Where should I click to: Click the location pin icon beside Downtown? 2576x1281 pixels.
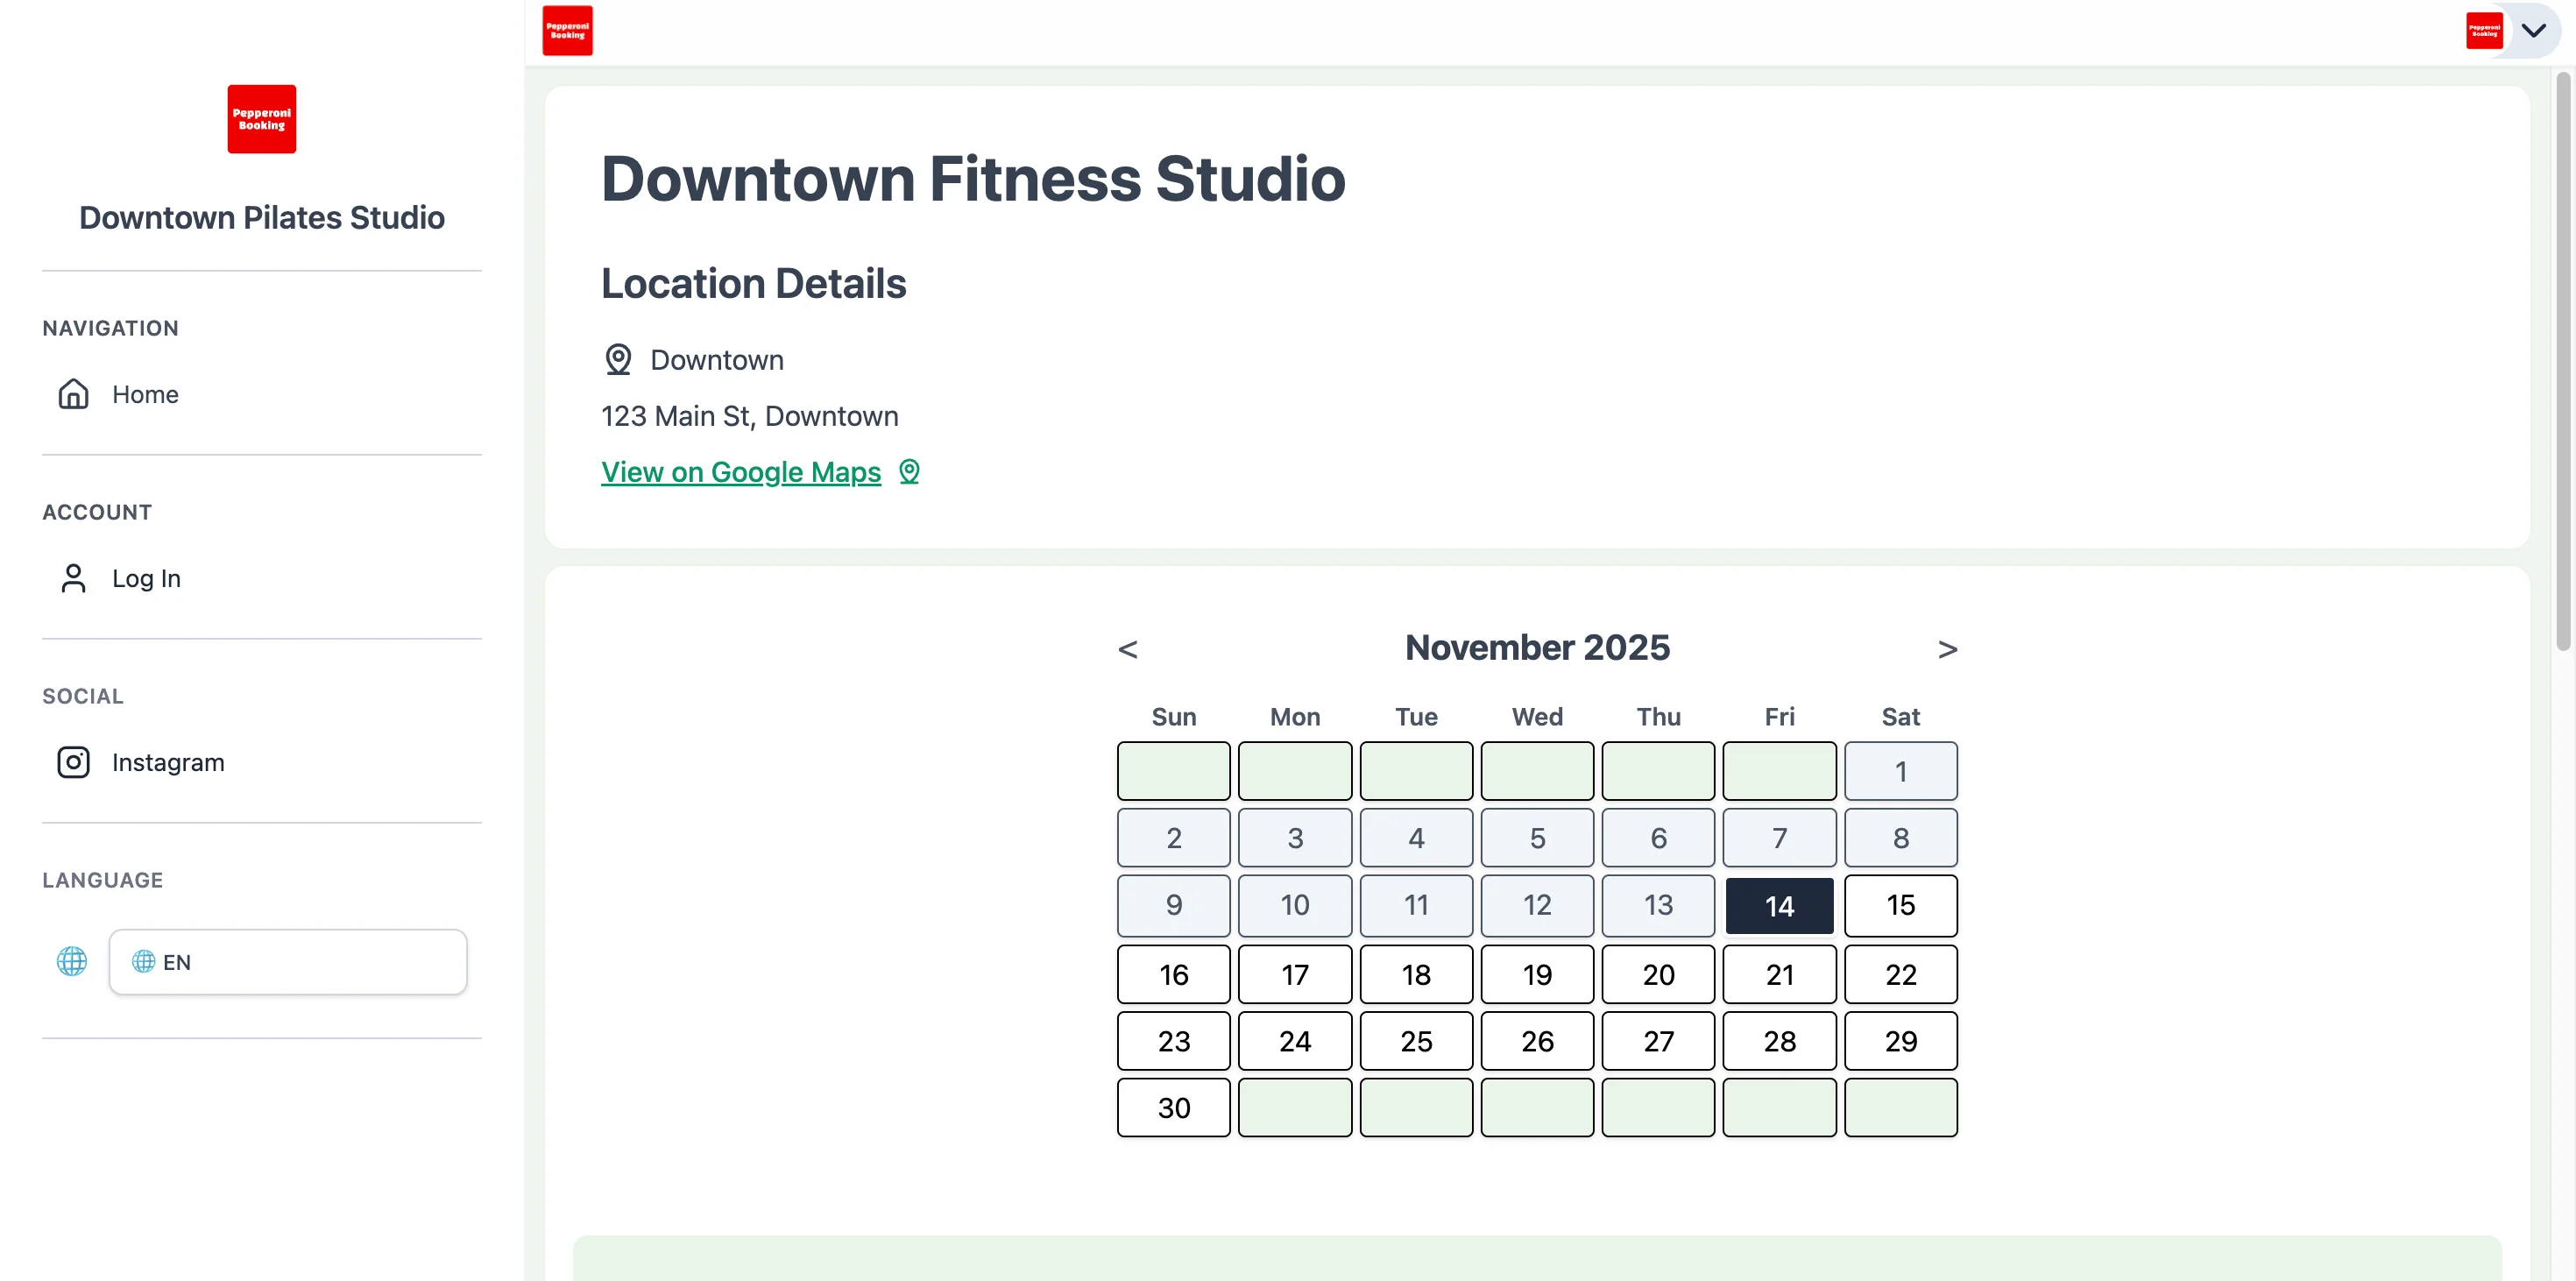[x=618, y=359]
